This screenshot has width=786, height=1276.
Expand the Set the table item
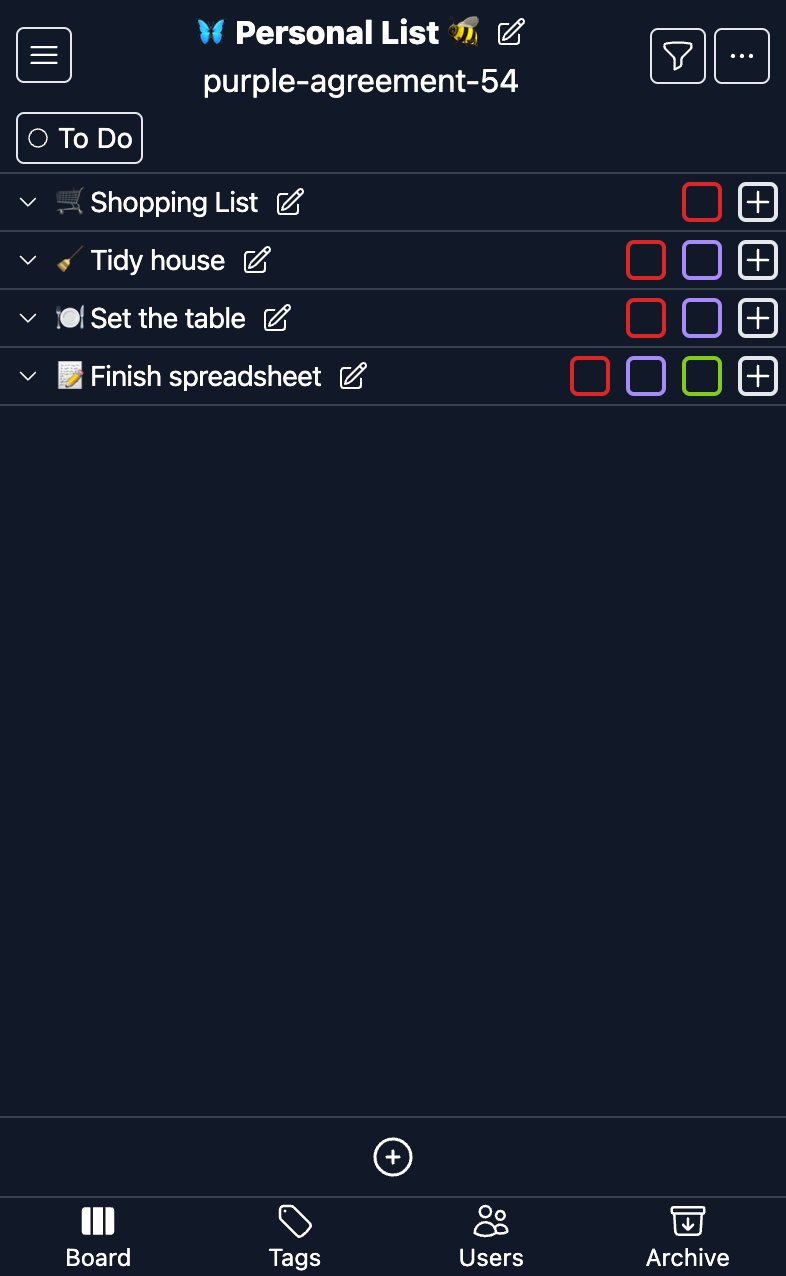pos(28,318)
